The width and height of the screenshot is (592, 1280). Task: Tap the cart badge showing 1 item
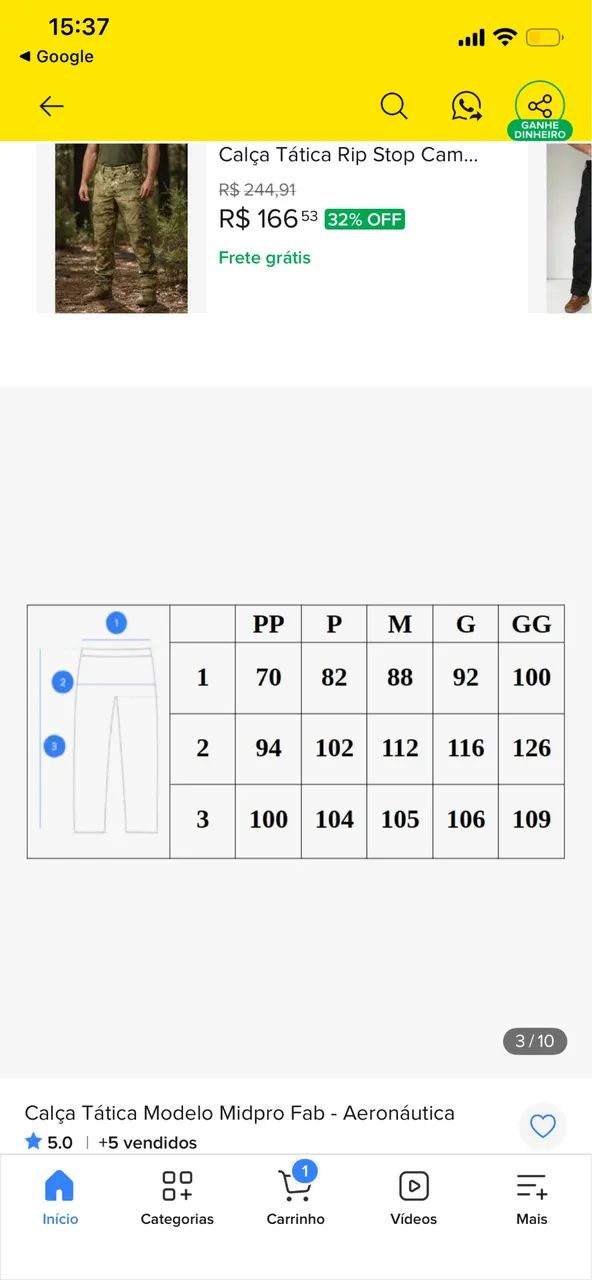pyautogui.click(x=304, y=1171)
